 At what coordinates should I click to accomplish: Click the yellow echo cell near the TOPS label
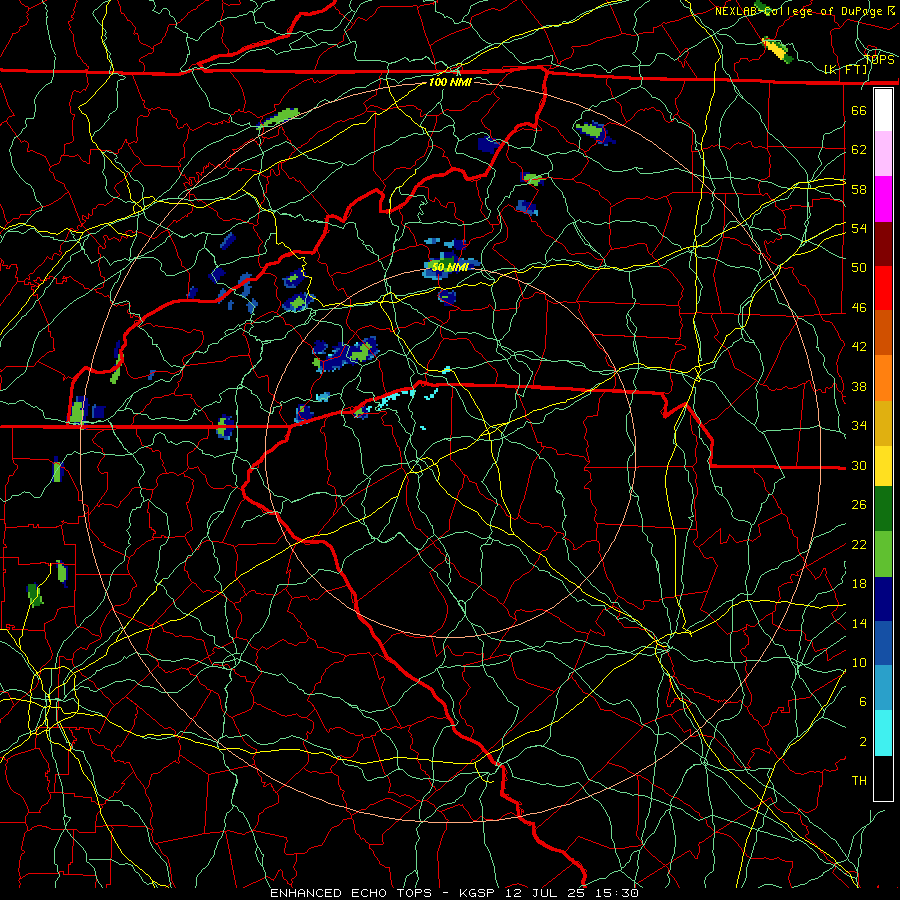776,49
